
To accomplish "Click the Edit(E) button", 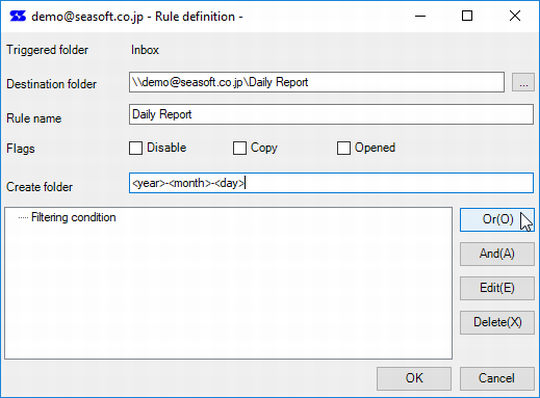I will coord(497,288).
